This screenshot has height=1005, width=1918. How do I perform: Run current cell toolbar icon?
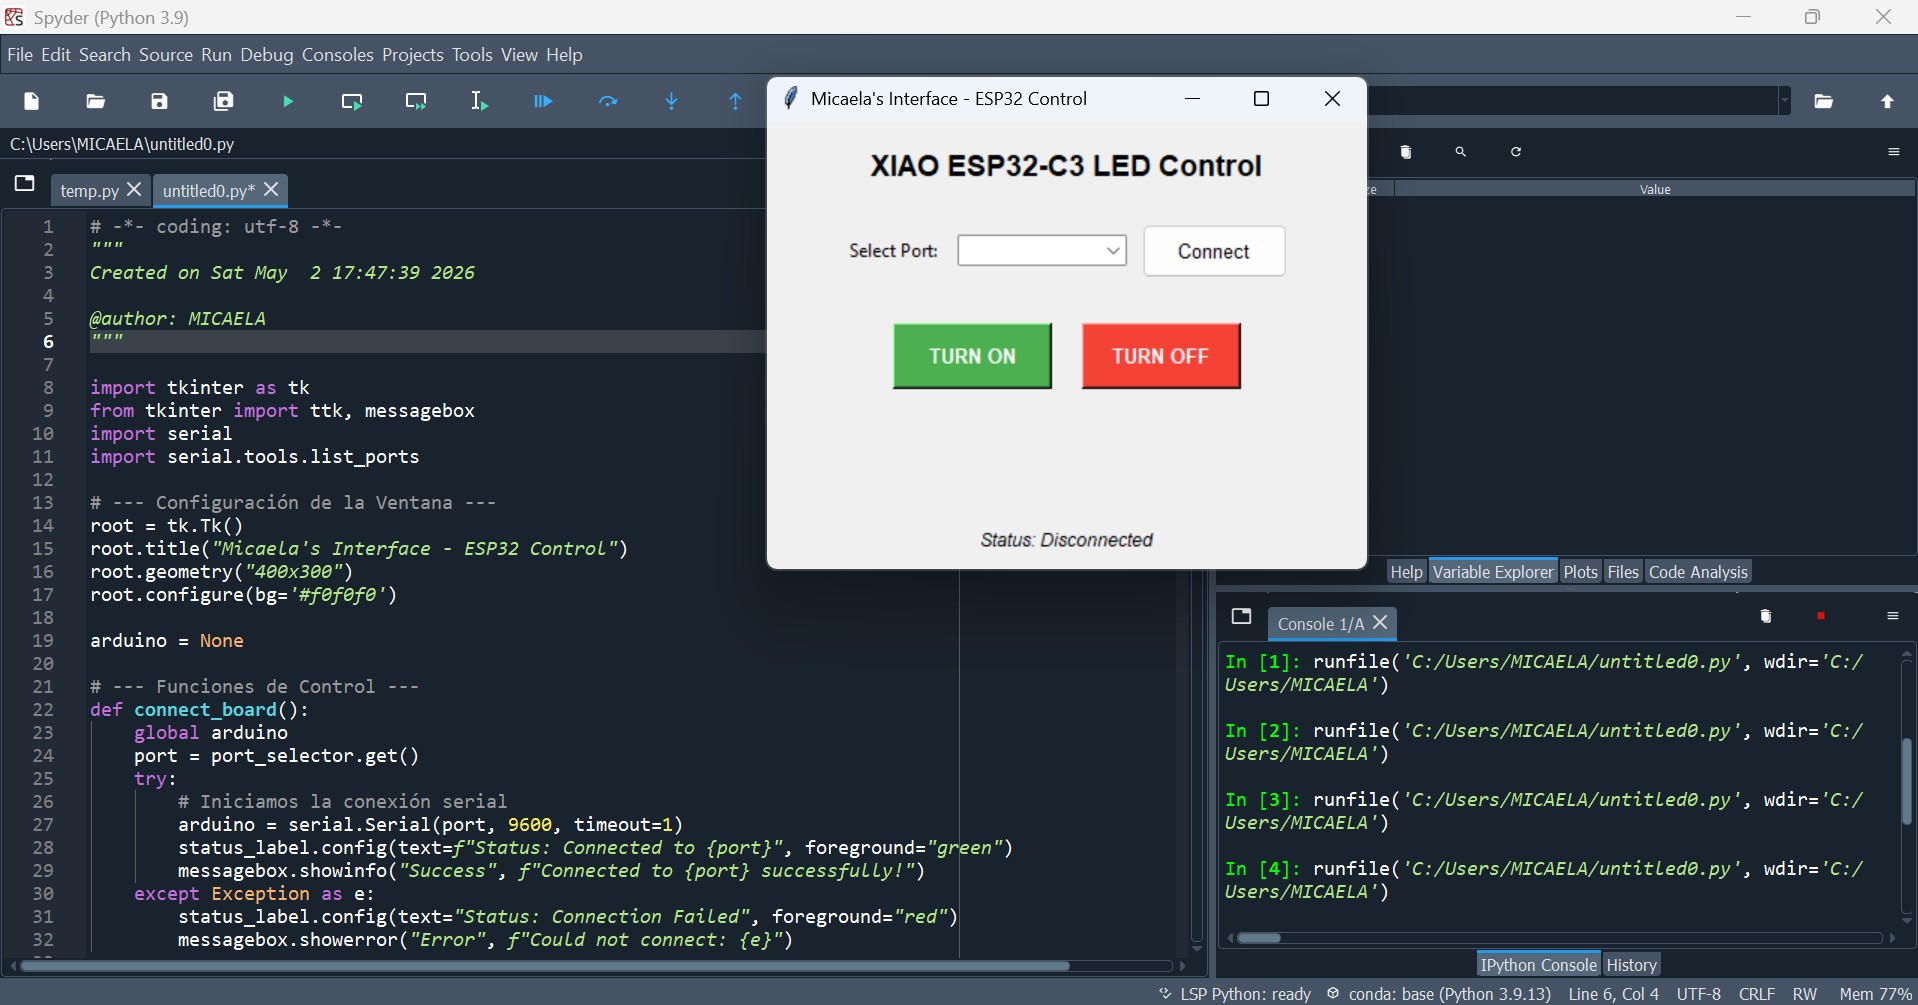tap(352, 101)
